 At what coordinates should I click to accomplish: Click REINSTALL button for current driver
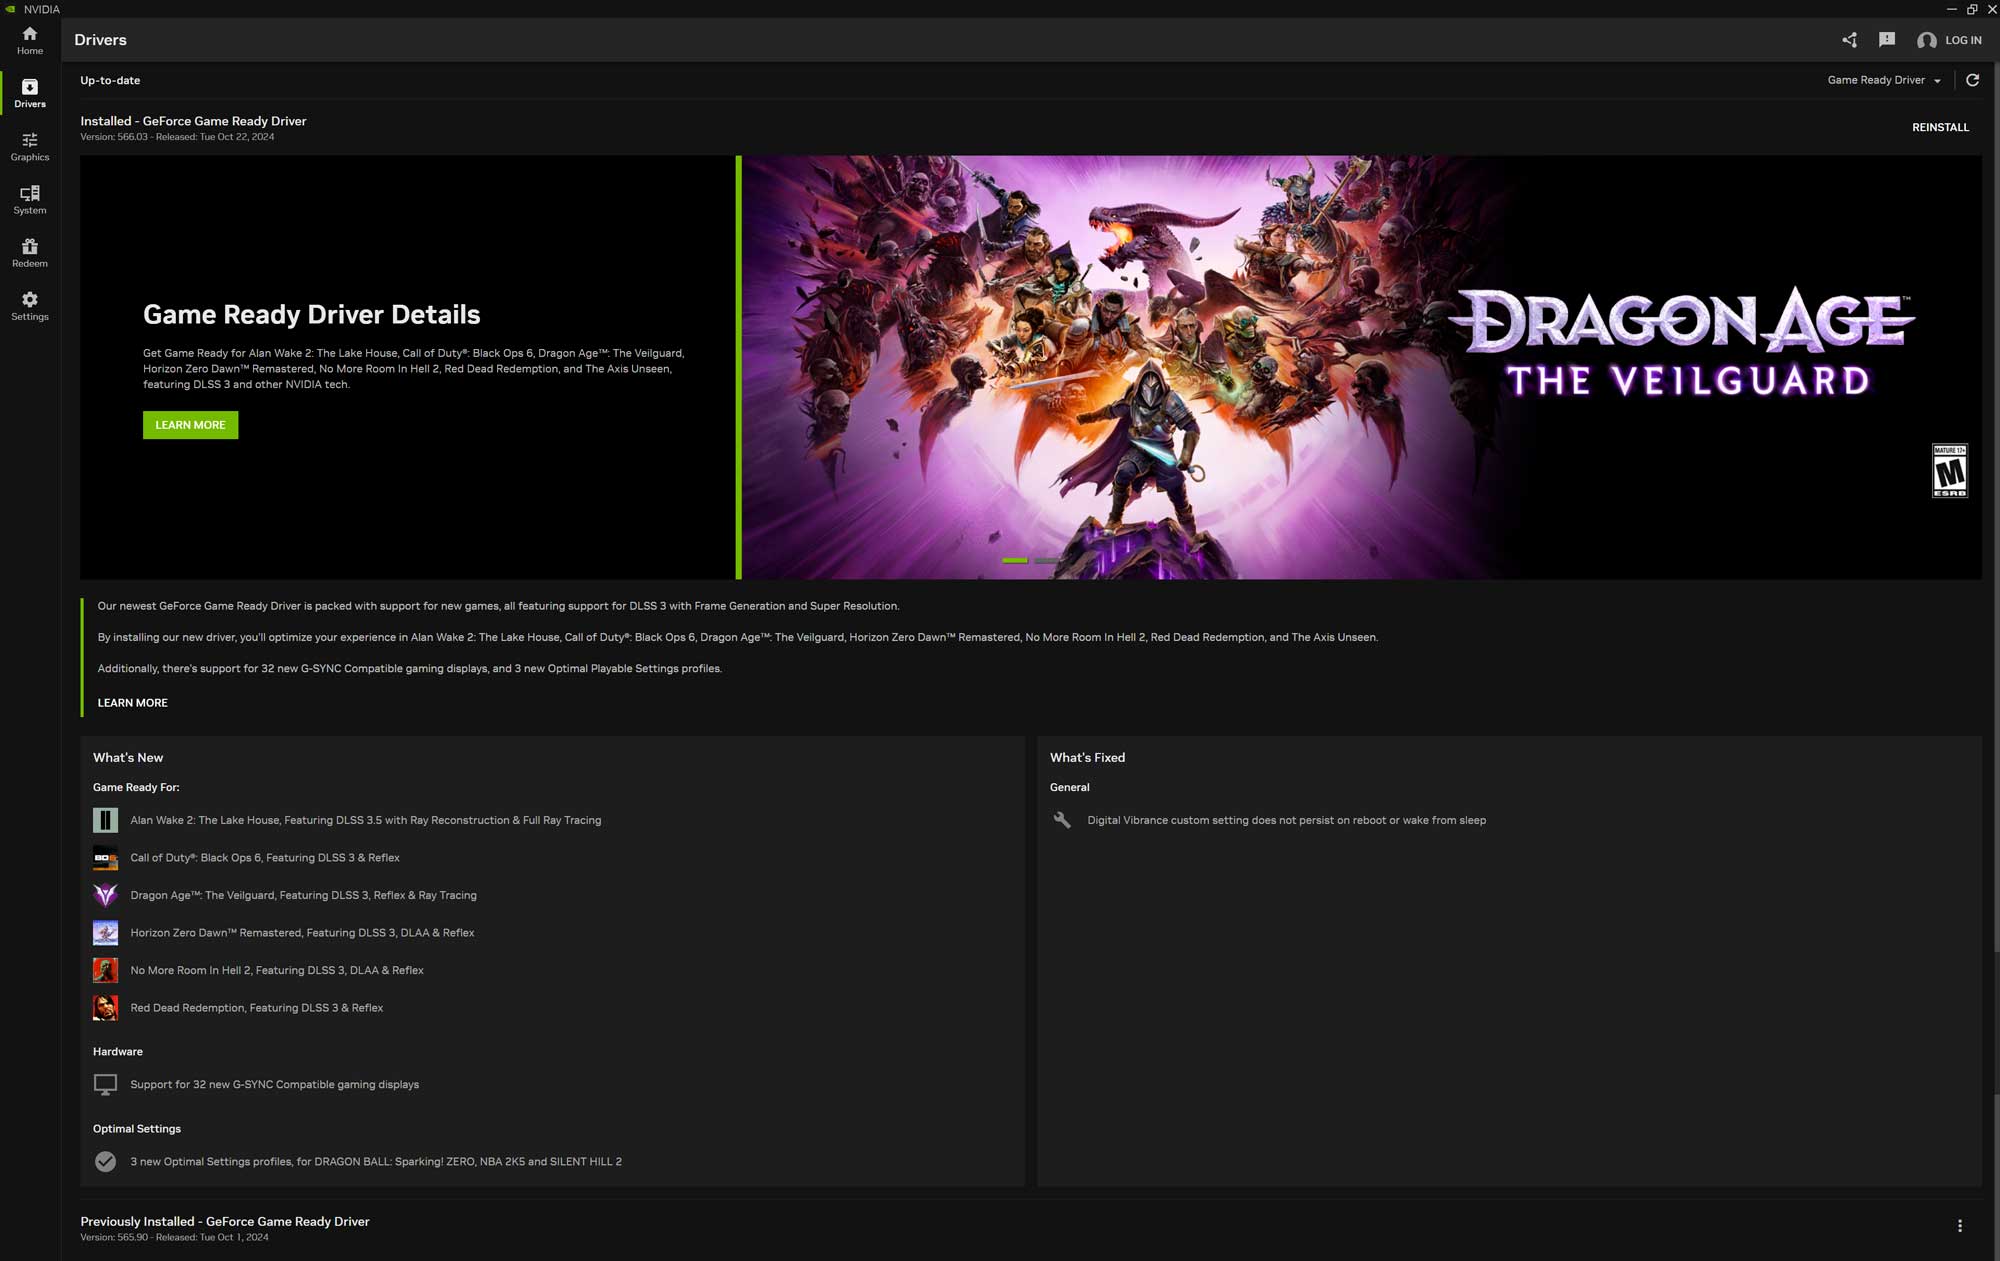point(1939,128)
